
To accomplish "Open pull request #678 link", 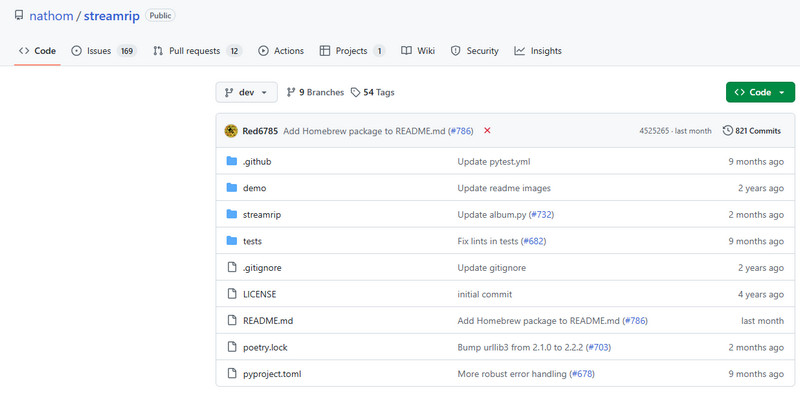I will 582,374.
